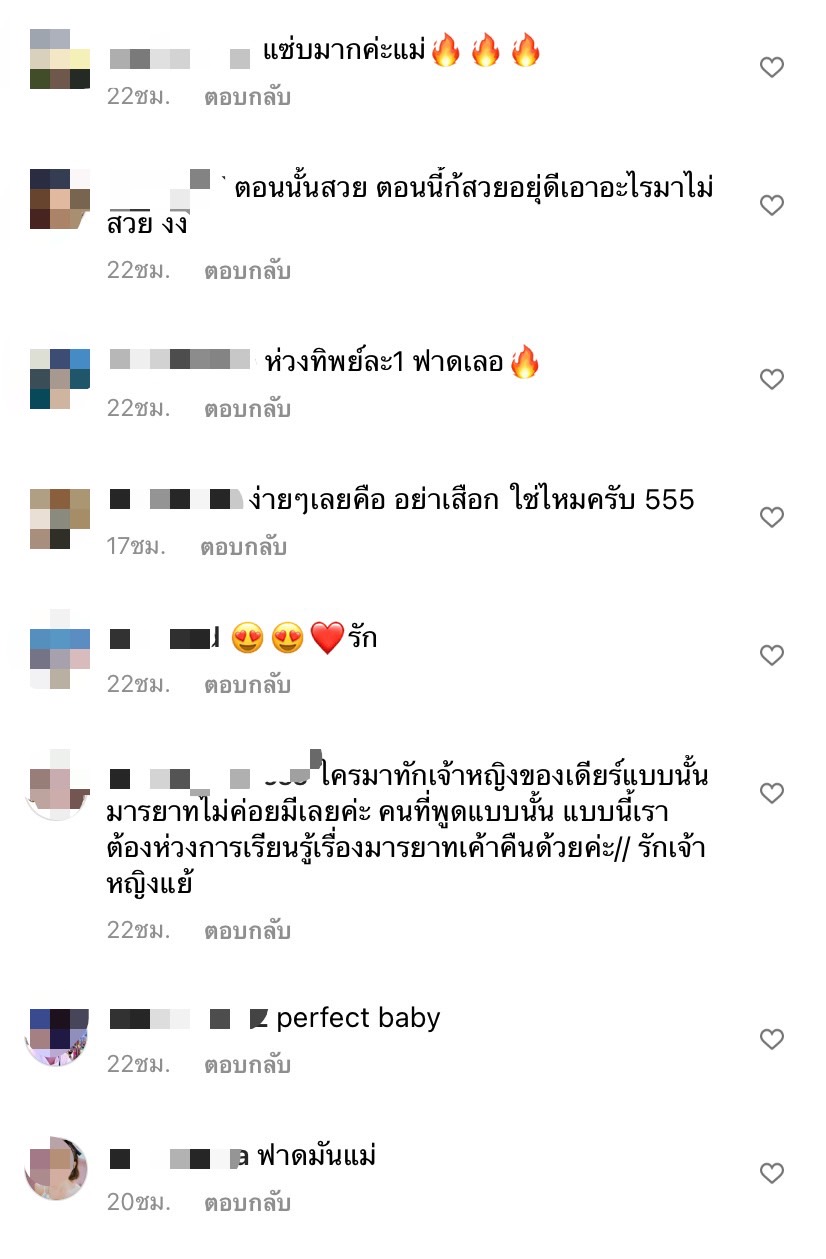The height and width of the screenshot is (1259, 826).
Task: Like the รัก emoji comment
Action: pos(771,655)
